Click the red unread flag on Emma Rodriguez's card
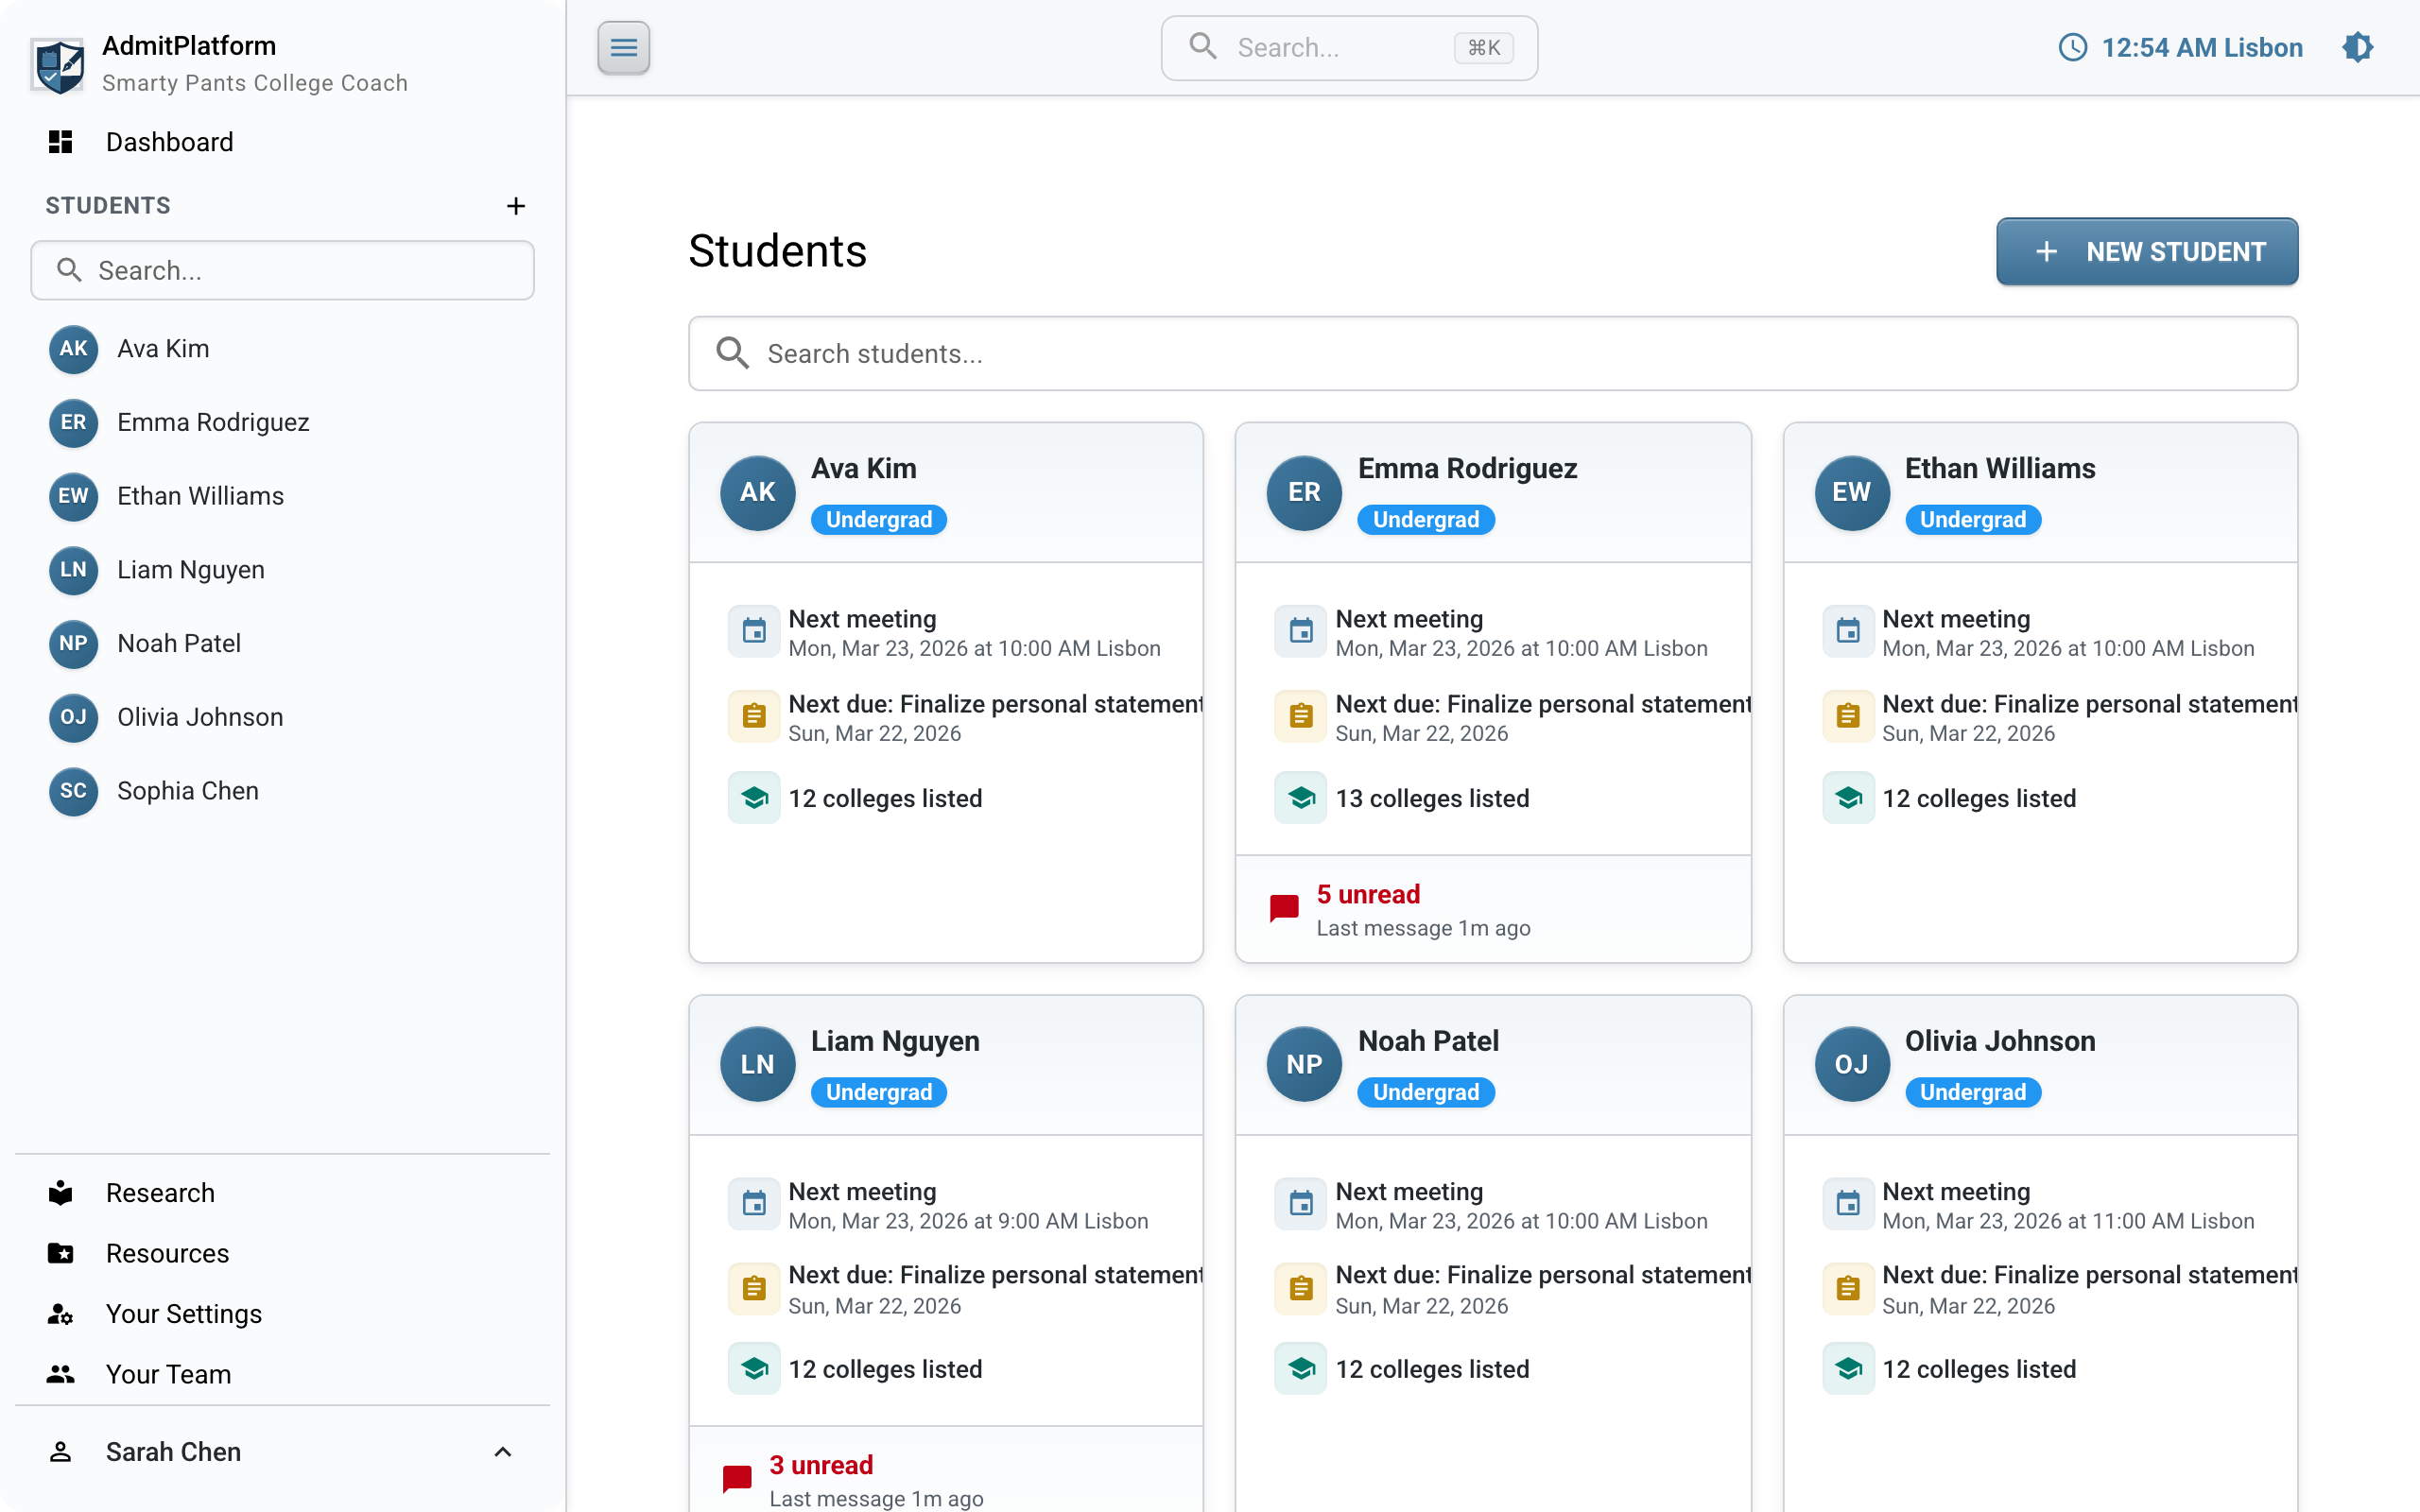This screenshot has height=1512, width=2420. pos(1283,908)
